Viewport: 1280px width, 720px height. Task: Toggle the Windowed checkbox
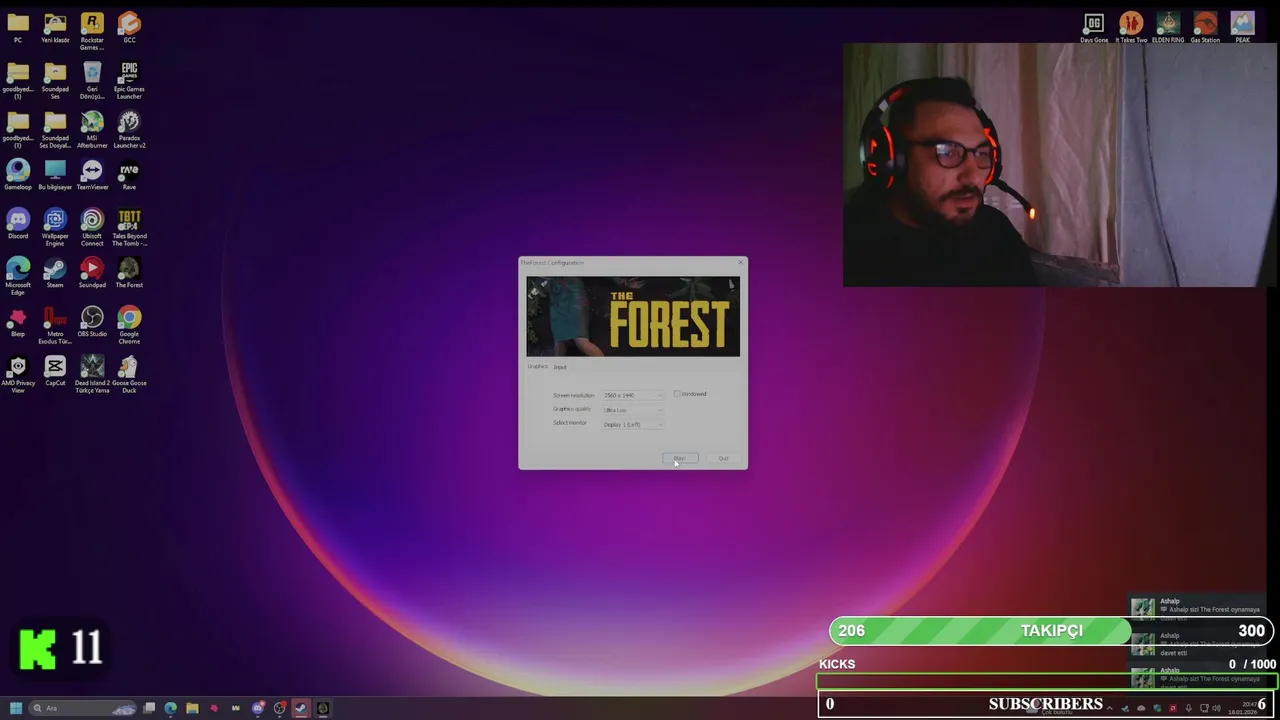tap(677, 394)
